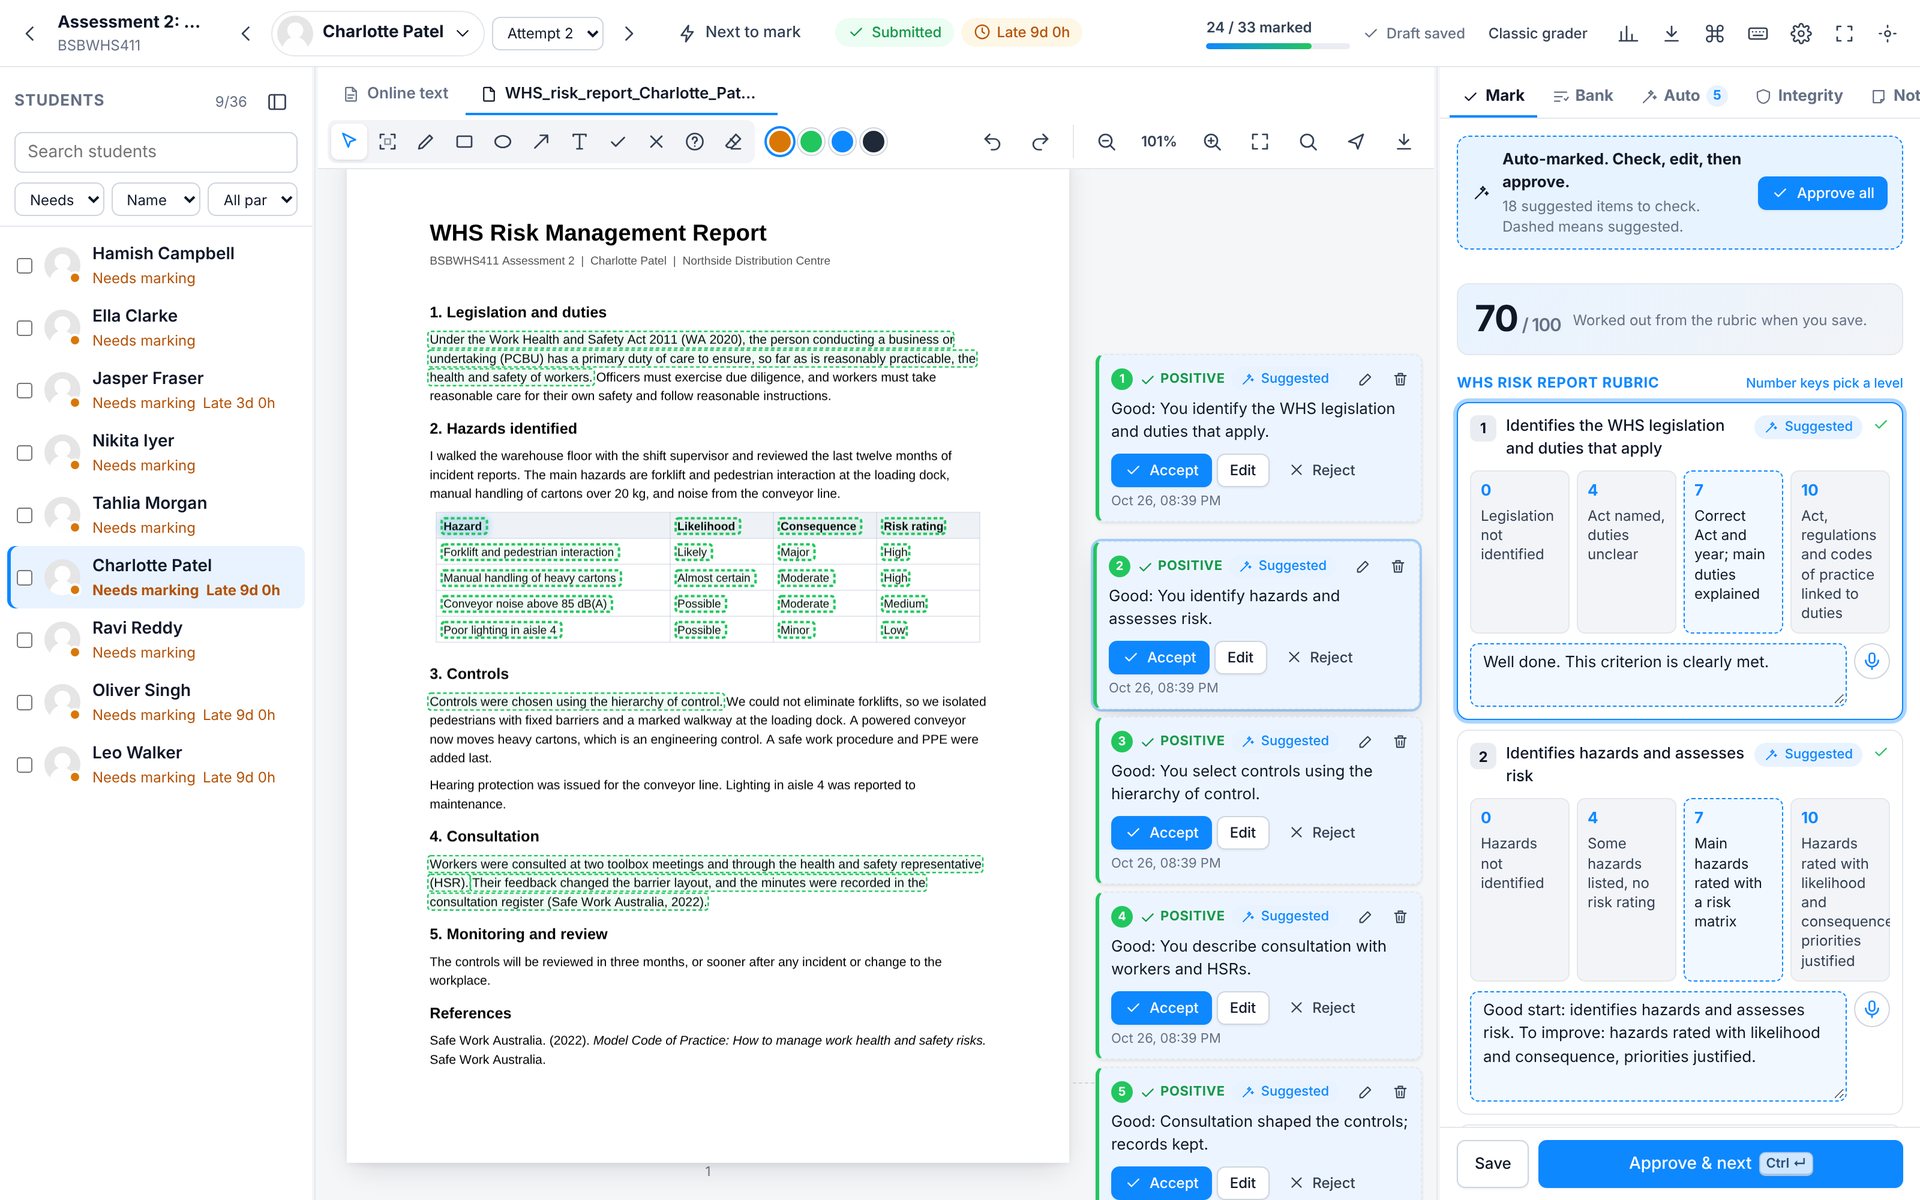Open the Name sort dropdown
The image size is (1920, 1200).
click(156, 200)
